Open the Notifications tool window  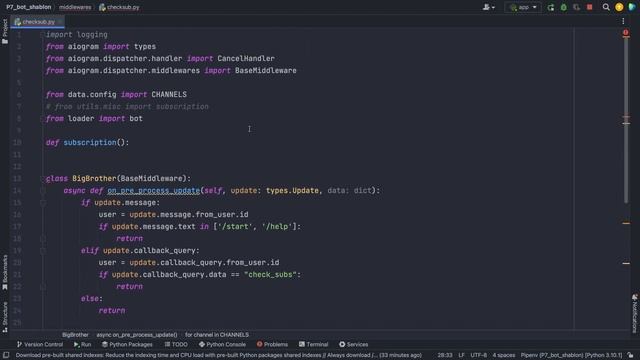635,313
